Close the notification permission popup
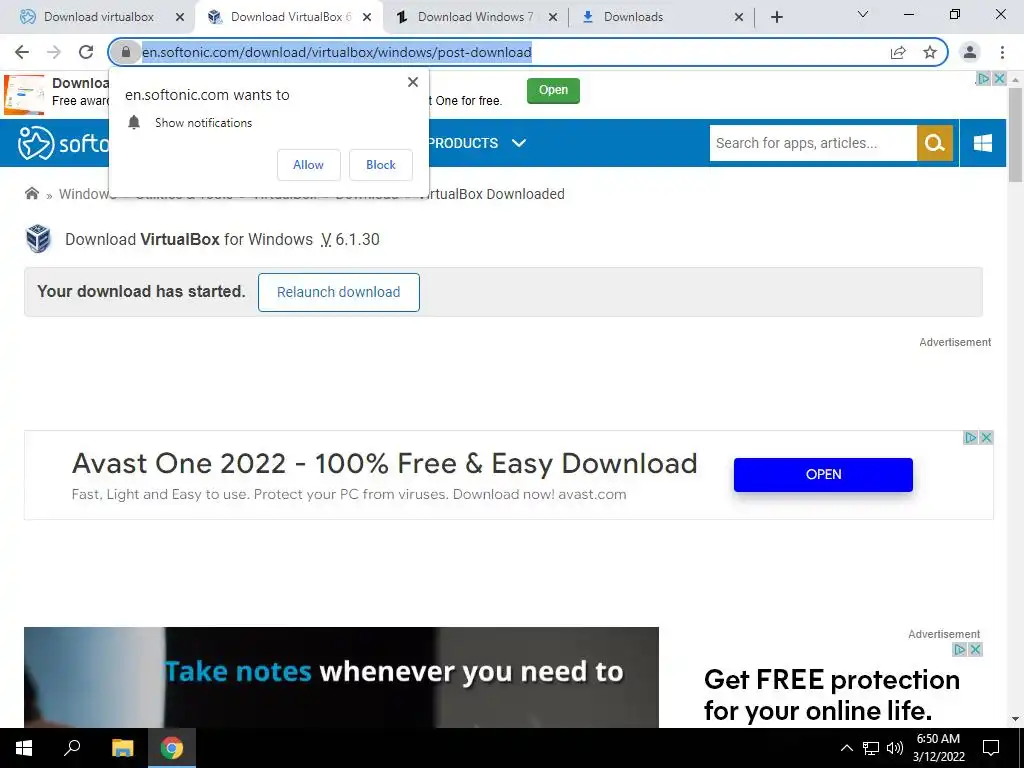Screen dimensions: 1024x768 point(413,82)
